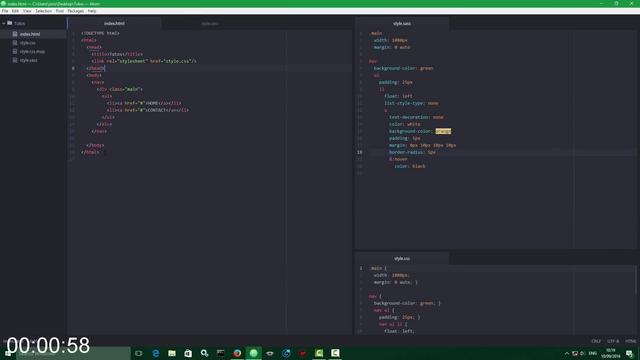Screen dimensions: 640x360
Task: Select the Tubes root folder name
Action: click(20, 24)
